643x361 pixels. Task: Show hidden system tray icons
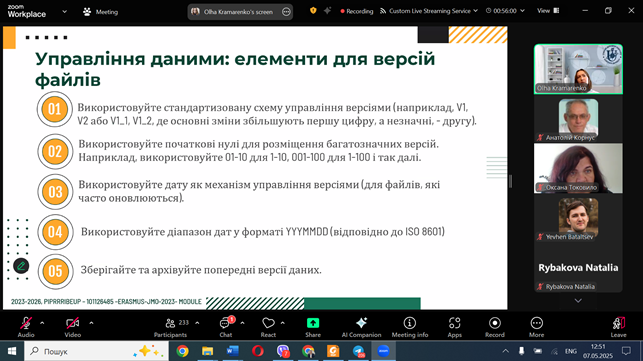tap(506, 351)
